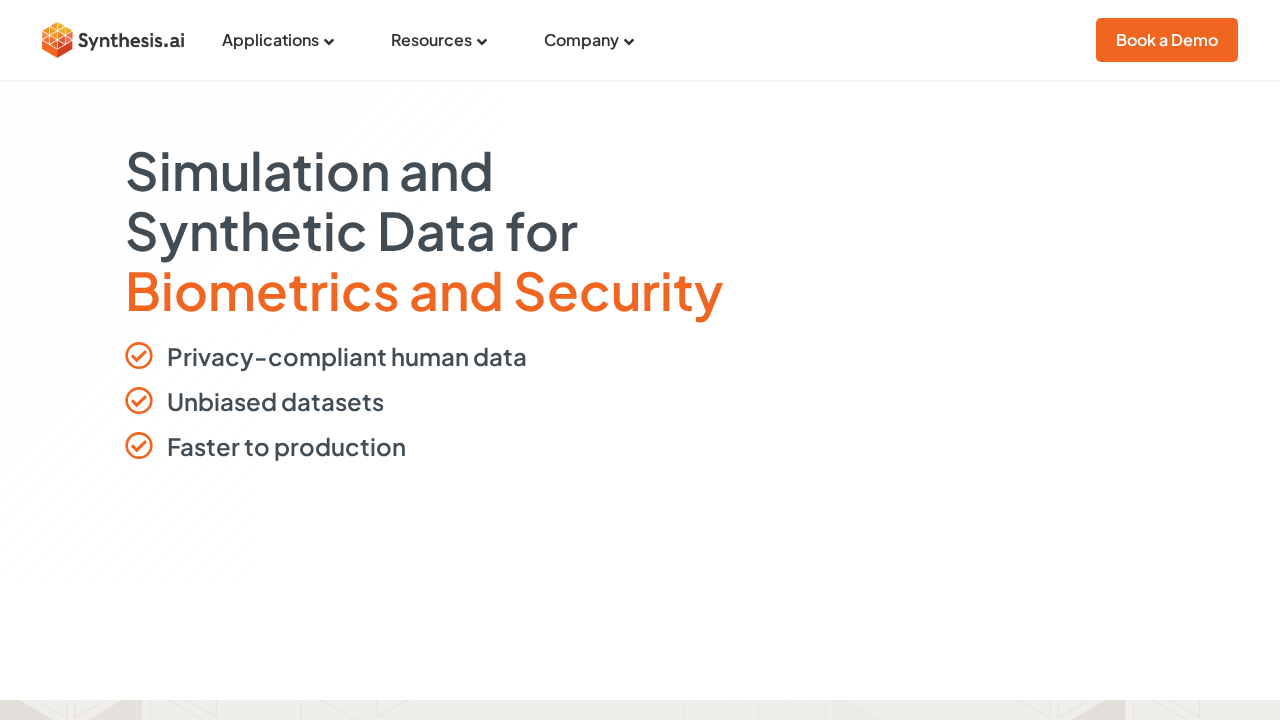Click the checkmark icon beside Faster to production
Viewport: 1280px width, 720px height.
tap(139, 446)
